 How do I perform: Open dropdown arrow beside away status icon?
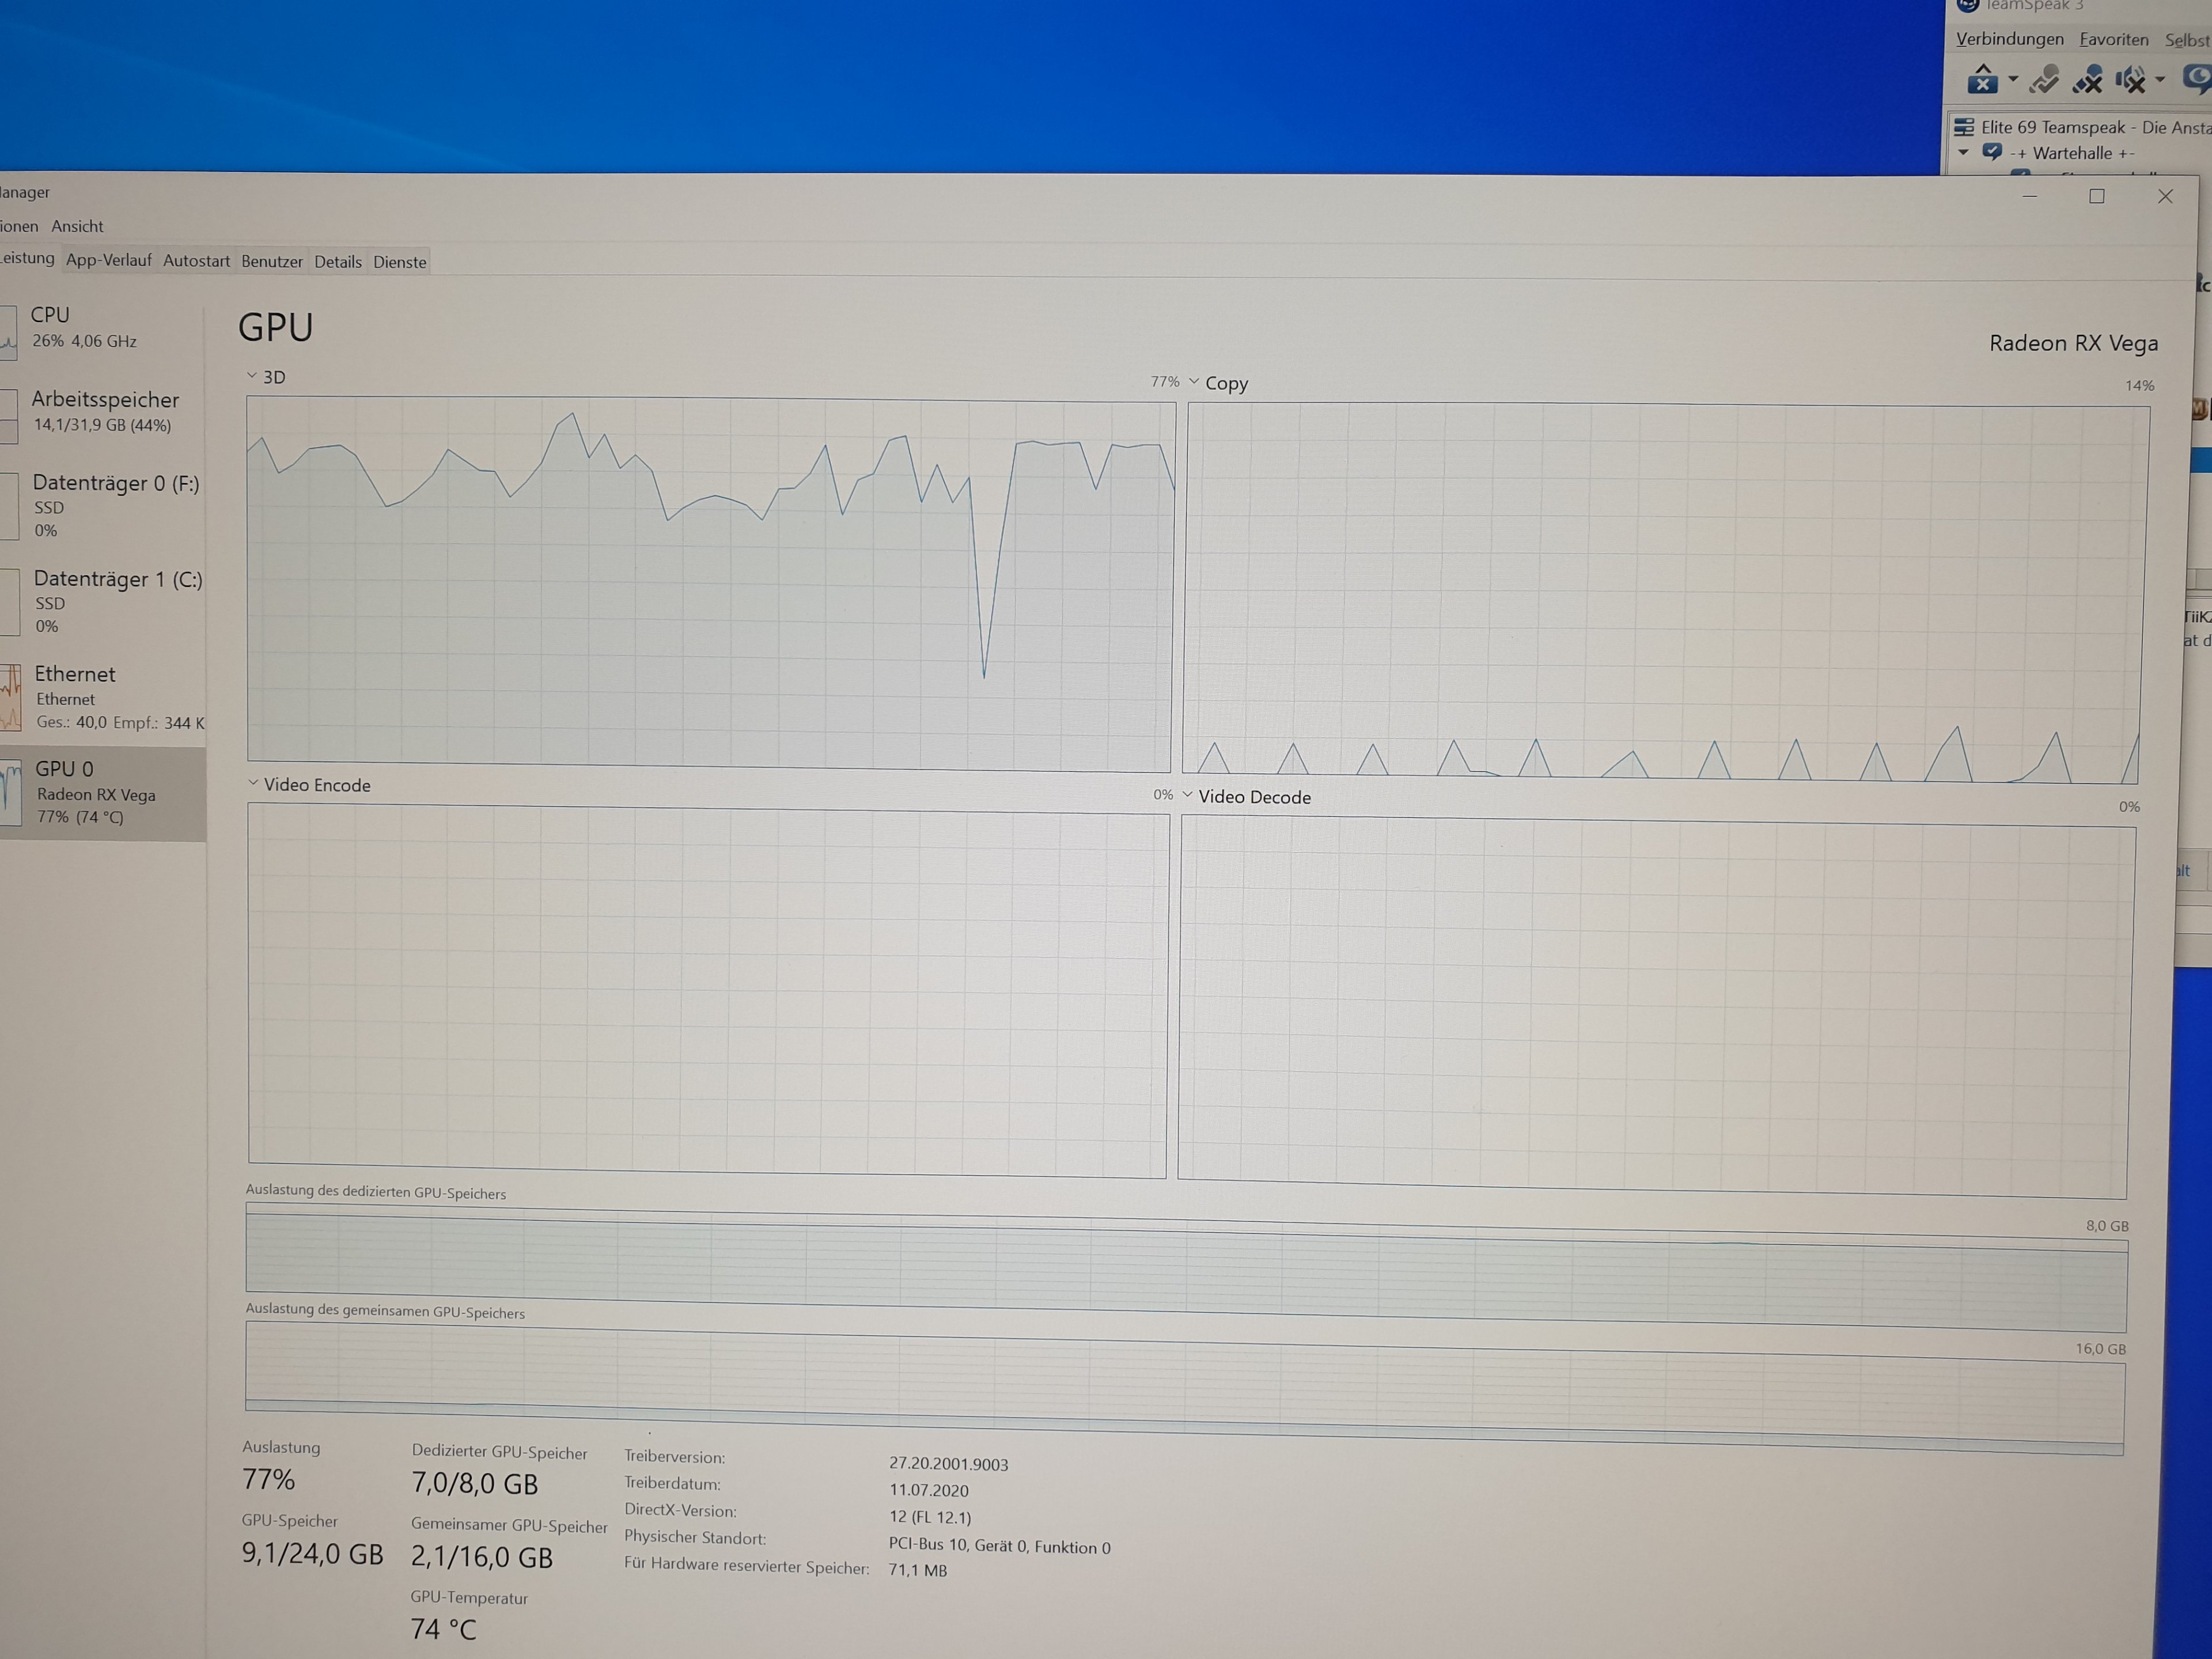(2013, 79)
